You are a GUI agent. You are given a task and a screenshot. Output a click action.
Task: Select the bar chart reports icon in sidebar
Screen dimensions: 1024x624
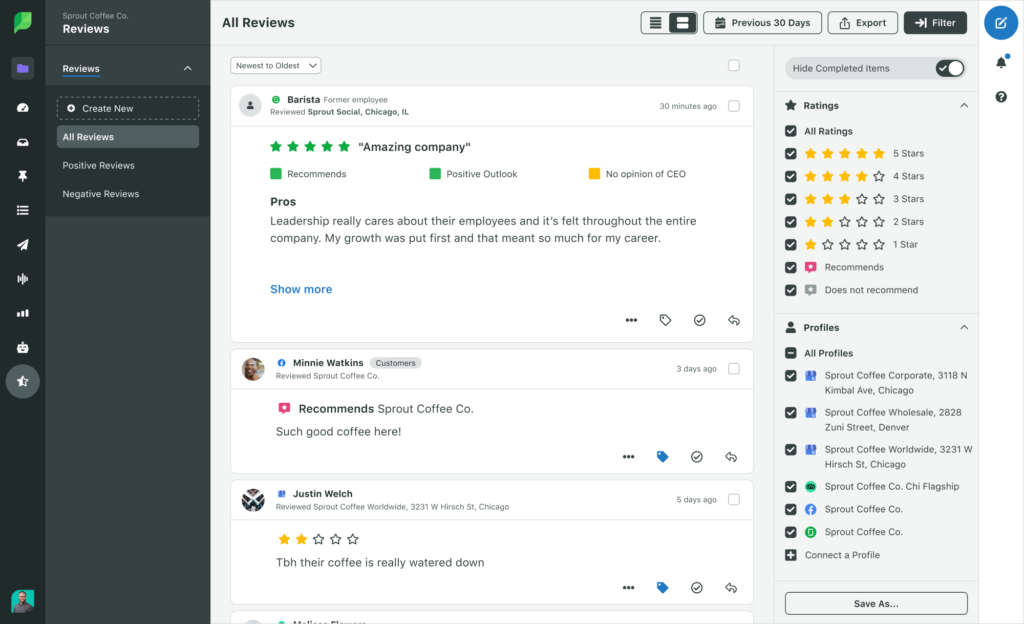[23, 313]
